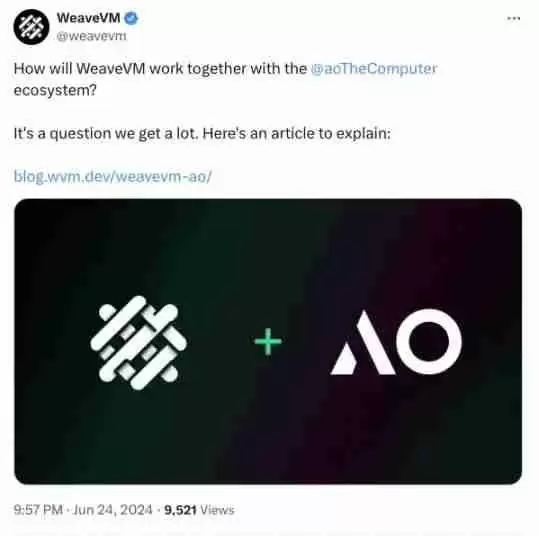Click the green plus symbol in image
The width and height of the screenshot is (539, 536).
[268, 341]
